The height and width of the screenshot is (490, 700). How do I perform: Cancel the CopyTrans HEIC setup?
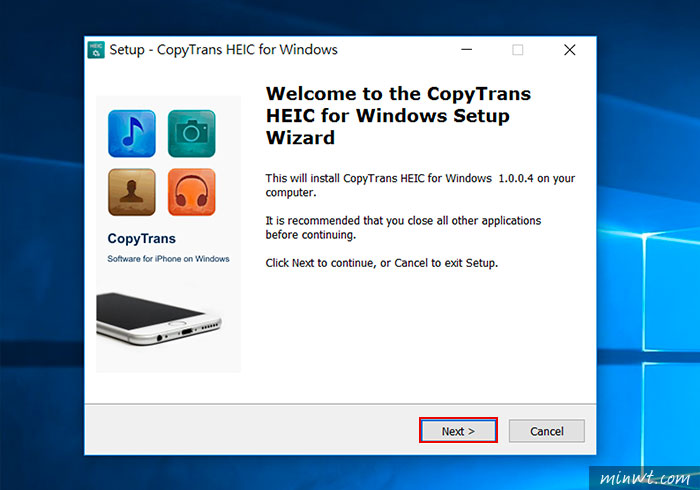tap(546, 431)
